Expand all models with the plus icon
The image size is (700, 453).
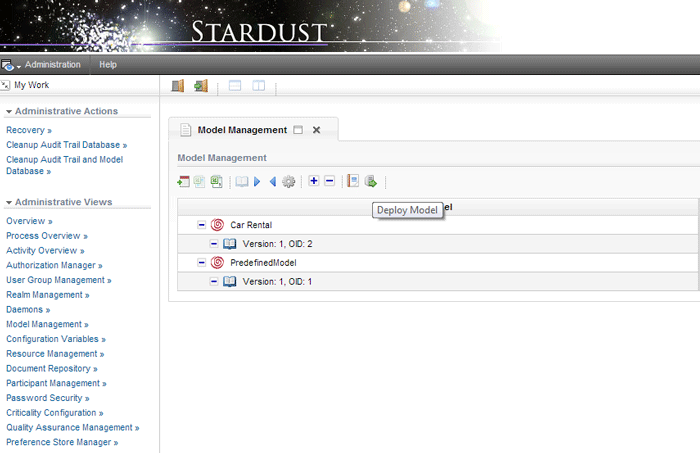314,181
